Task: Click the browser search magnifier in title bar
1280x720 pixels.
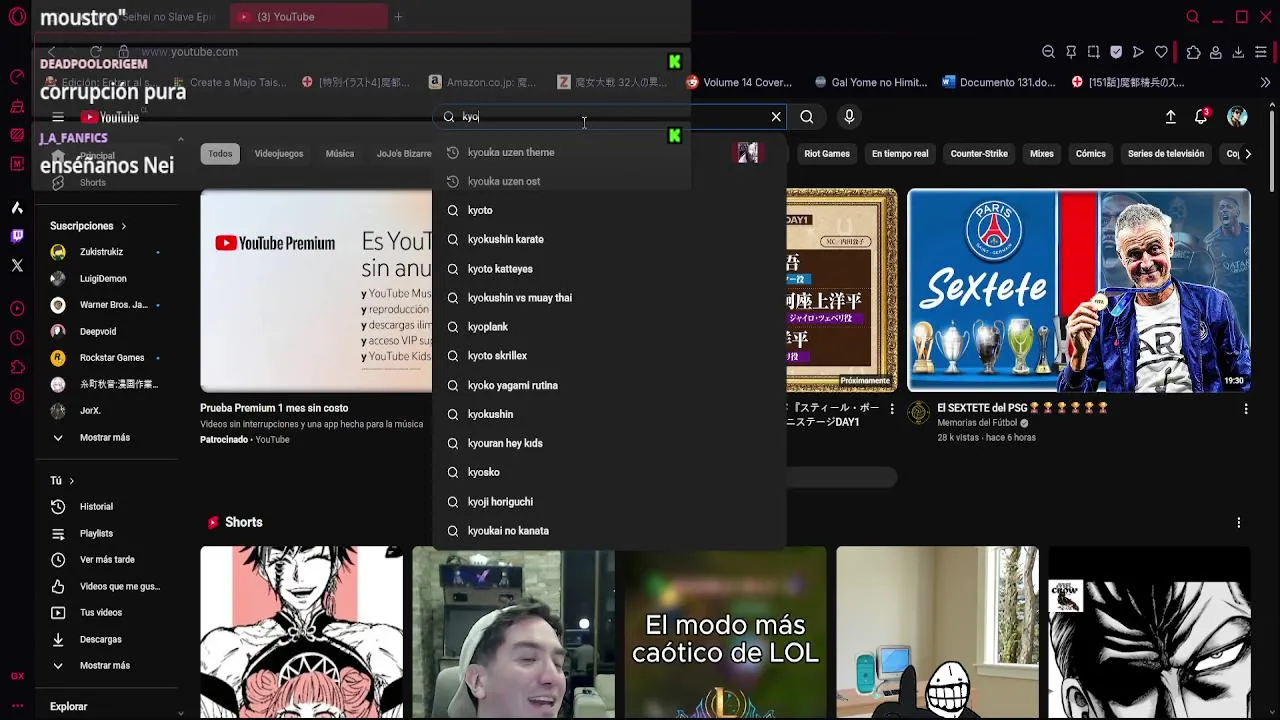Action: point(1192,17)
